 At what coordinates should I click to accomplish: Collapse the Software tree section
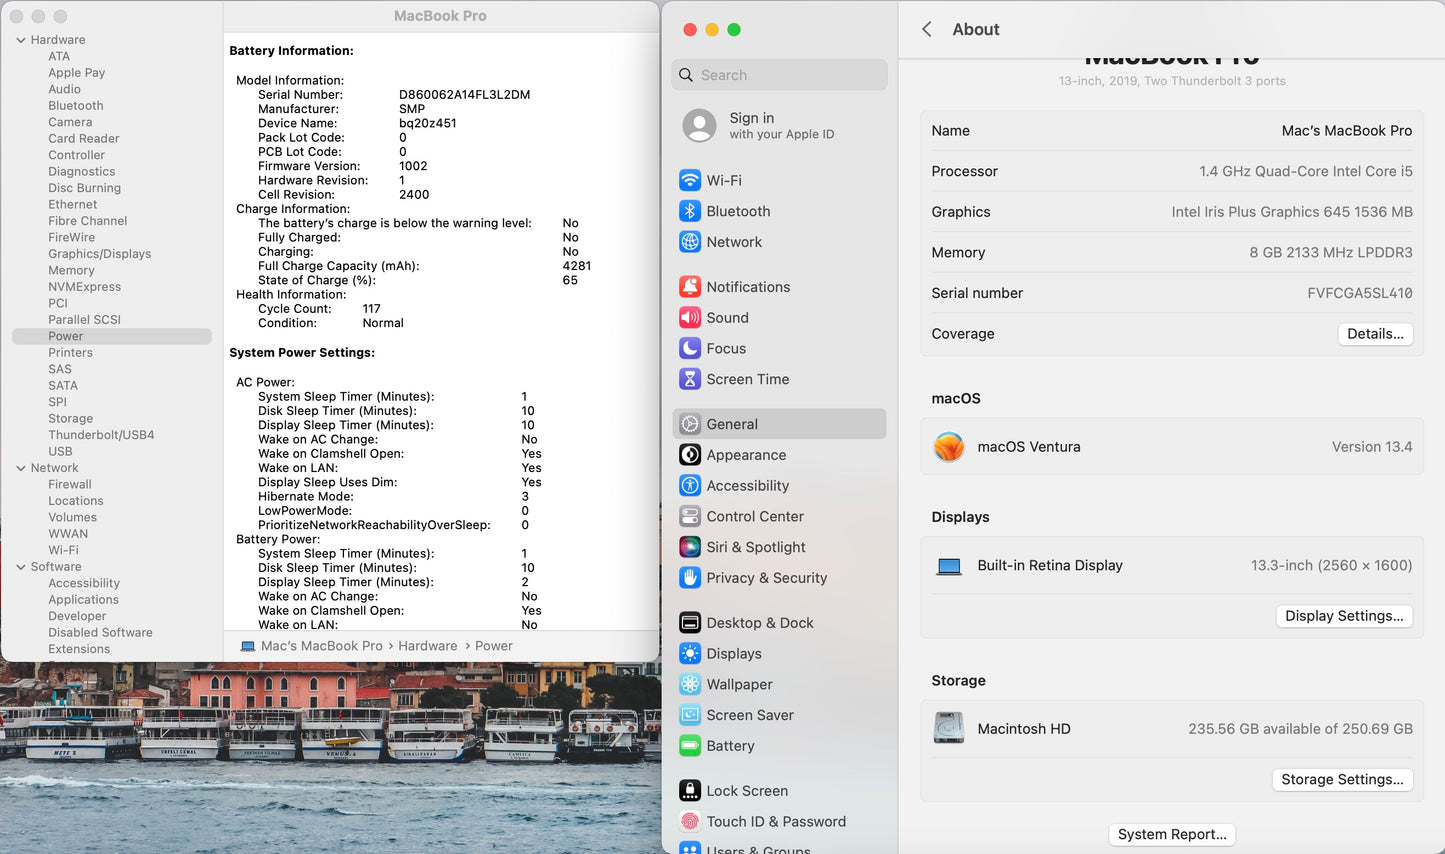click(x=21, y=567)
